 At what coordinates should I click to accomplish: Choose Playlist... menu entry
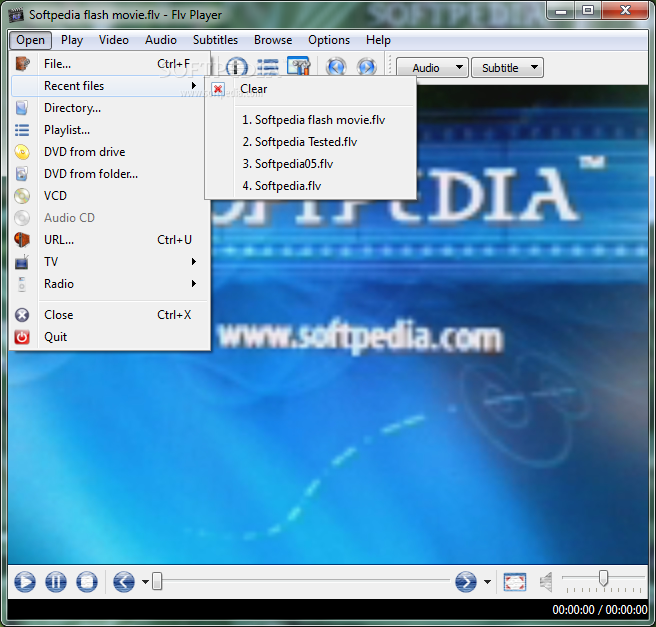(x=110, y=130)
